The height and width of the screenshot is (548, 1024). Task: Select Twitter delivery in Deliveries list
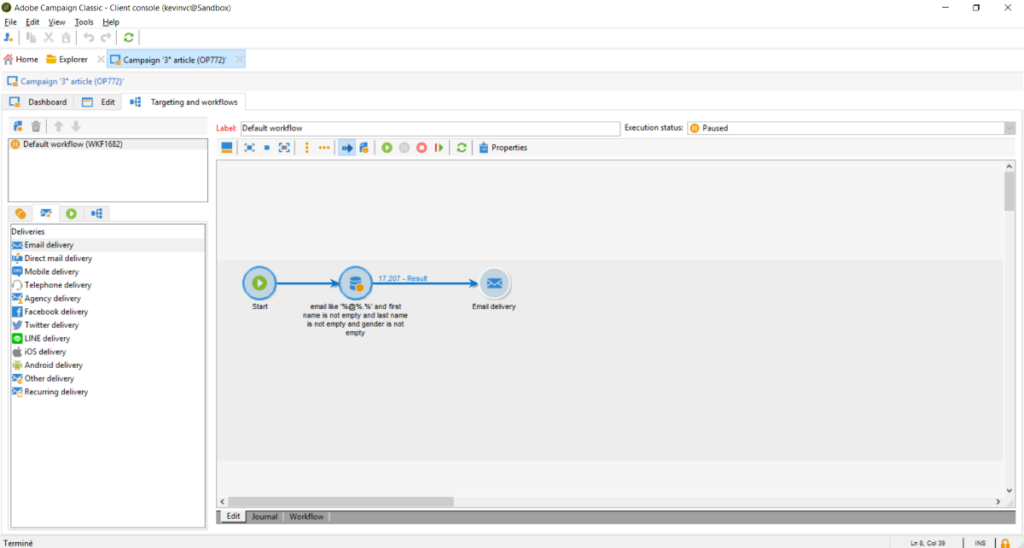[x=50, y=325]
